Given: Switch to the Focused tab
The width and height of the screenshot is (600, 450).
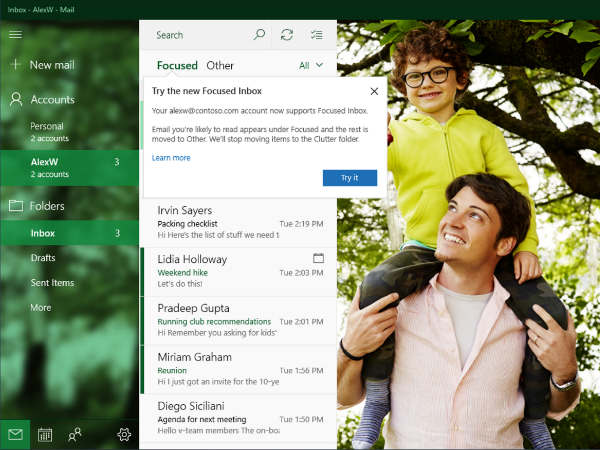Looking at the screenshot, I should (177, 65).
